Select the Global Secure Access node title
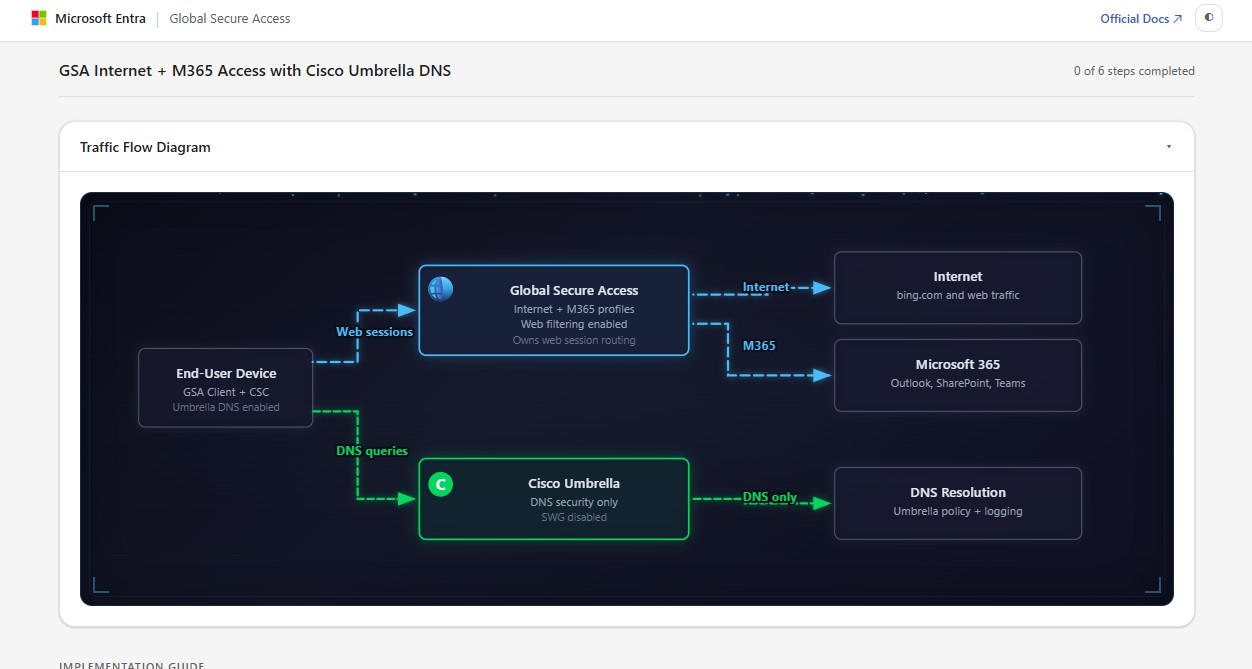The height and width of the screenshot is (669, 1252). coord(574,291)
